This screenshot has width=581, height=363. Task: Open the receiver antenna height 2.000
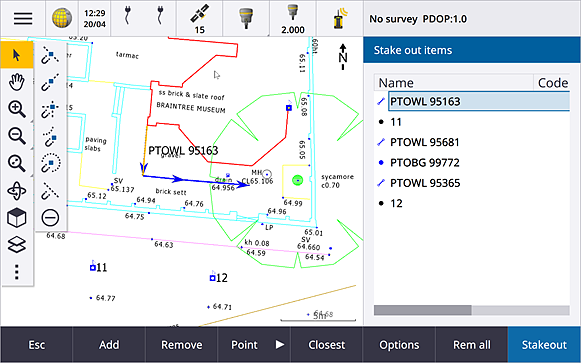click(293, 18)
